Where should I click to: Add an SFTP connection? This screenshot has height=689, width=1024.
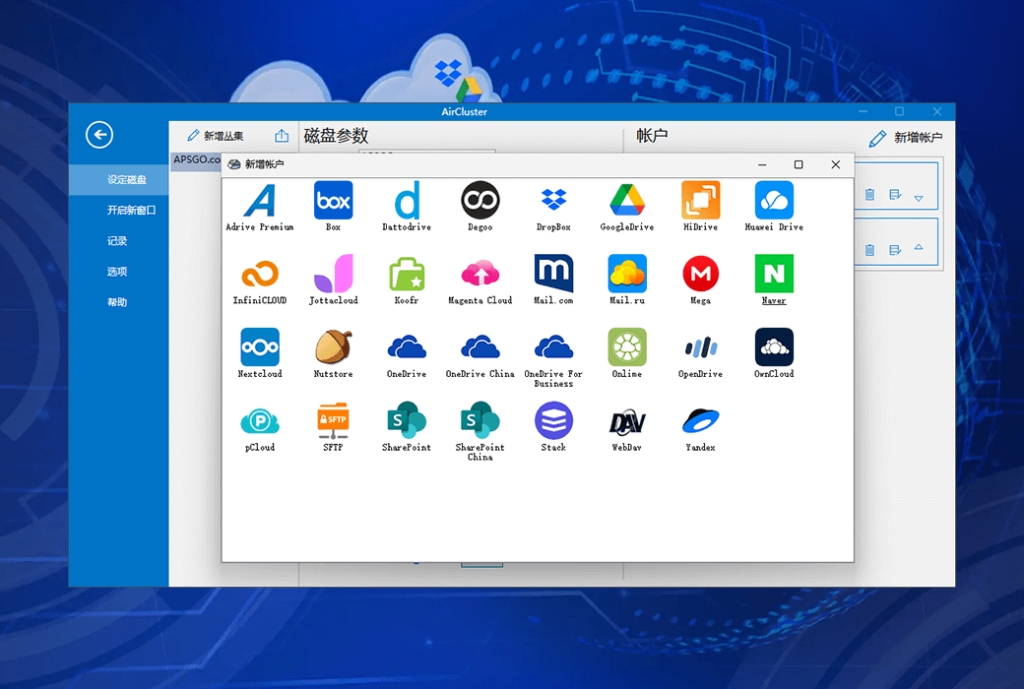pos(333,427)
